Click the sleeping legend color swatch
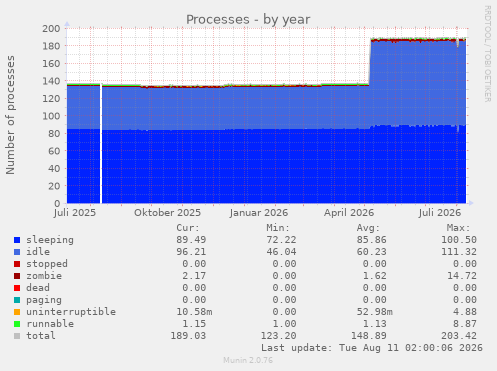The width and height of the screenshot is (497, 371). pos(17,240)
